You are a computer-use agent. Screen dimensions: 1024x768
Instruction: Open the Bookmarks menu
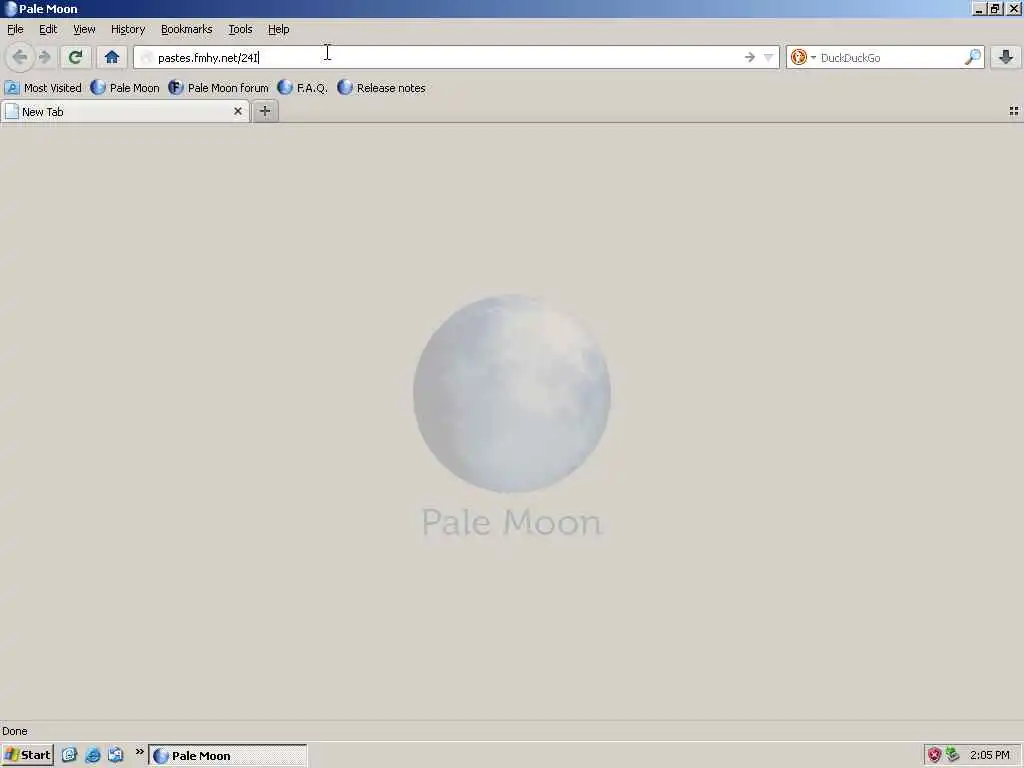[x=187, y=29]
